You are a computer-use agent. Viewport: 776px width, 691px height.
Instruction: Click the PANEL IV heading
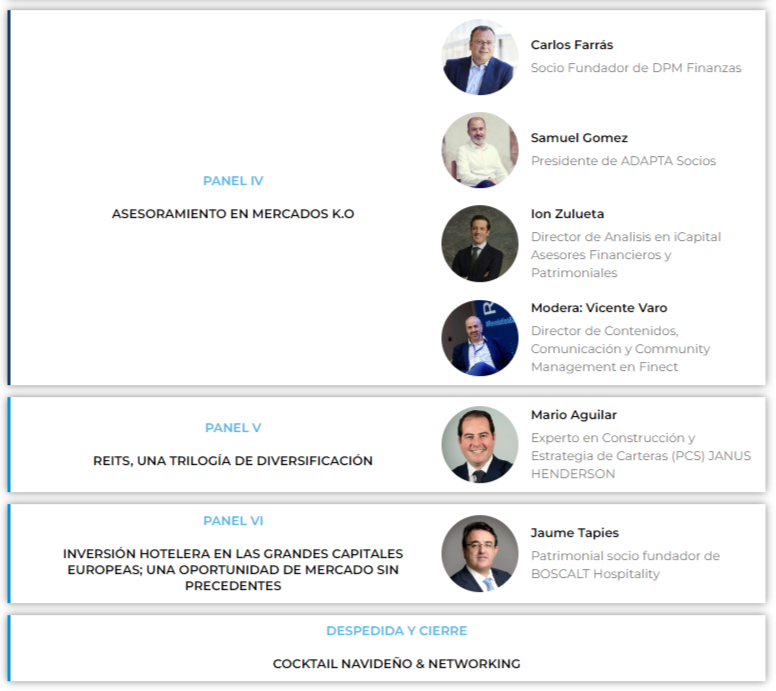pos(233,181)
